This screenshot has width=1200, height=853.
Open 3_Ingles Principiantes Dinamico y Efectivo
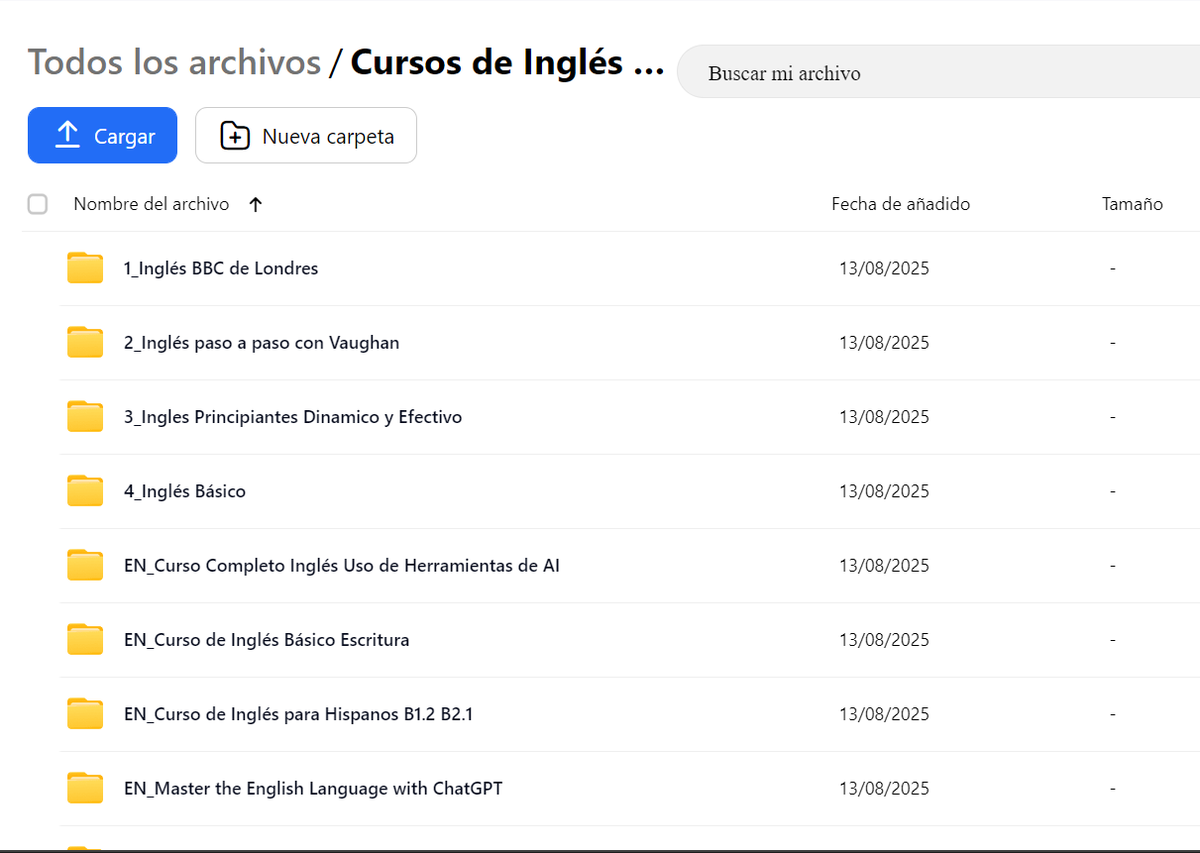point(293,417)
